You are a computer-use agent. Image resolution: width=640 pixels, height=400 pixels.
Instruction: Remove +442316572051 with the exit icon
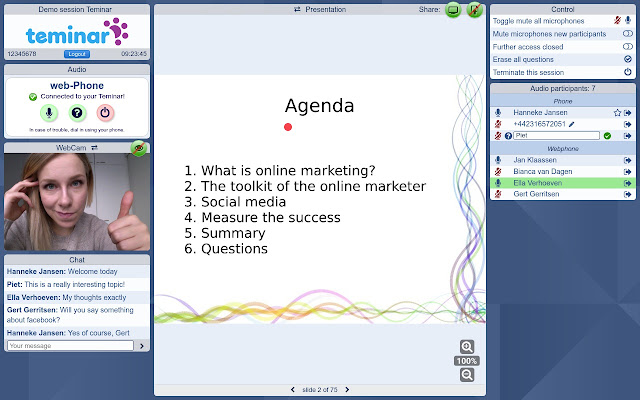[628, 124]
